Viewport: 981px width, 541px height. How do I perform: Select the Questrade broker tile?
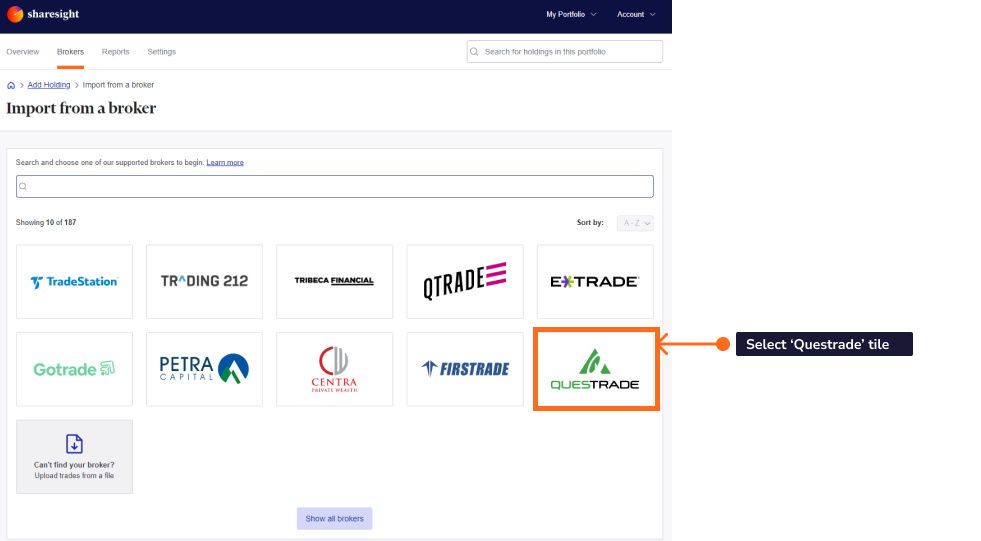pyautogui.click(x=595, y=369)
